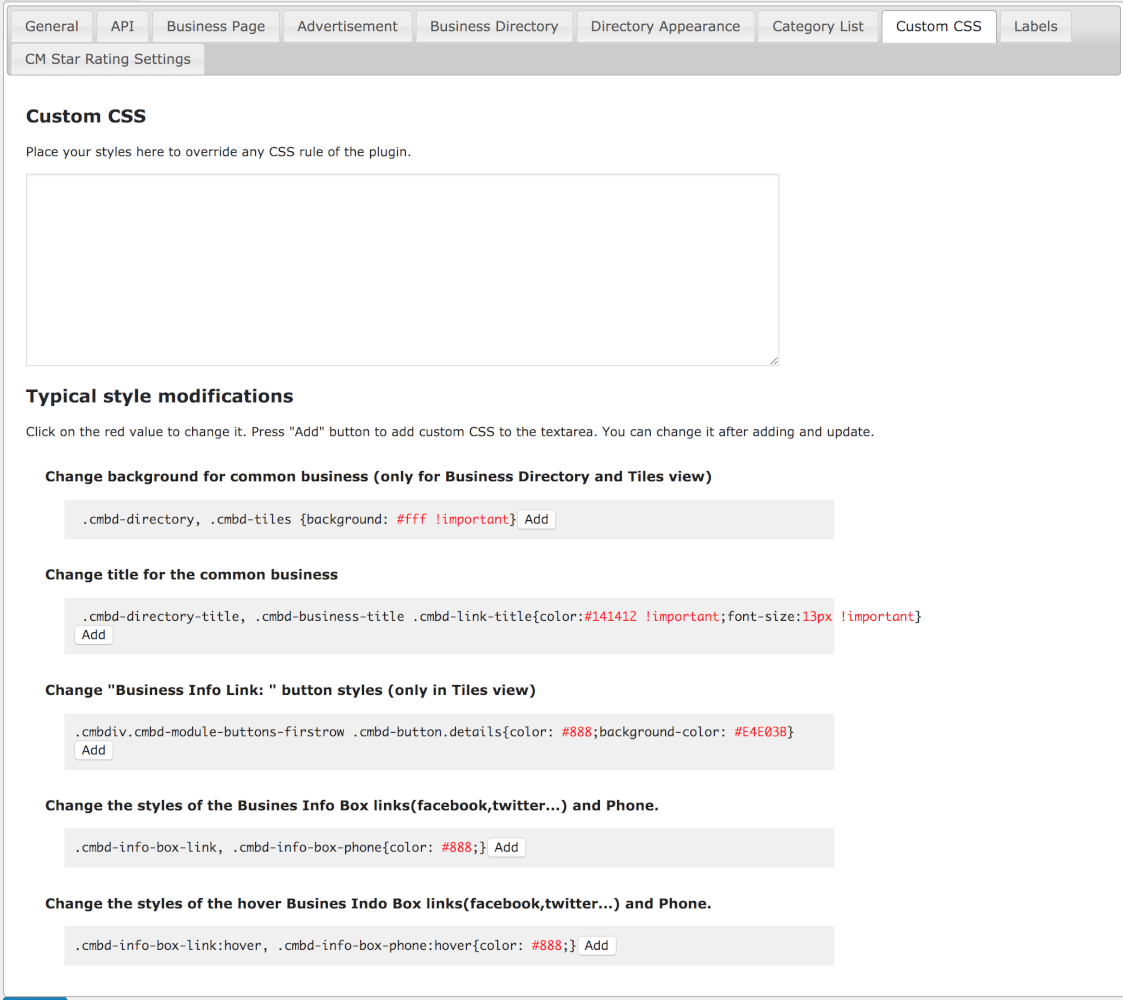Change the red #141412 title color value
Viewport: 1123px width, 1000px height.
click(610, 617)
